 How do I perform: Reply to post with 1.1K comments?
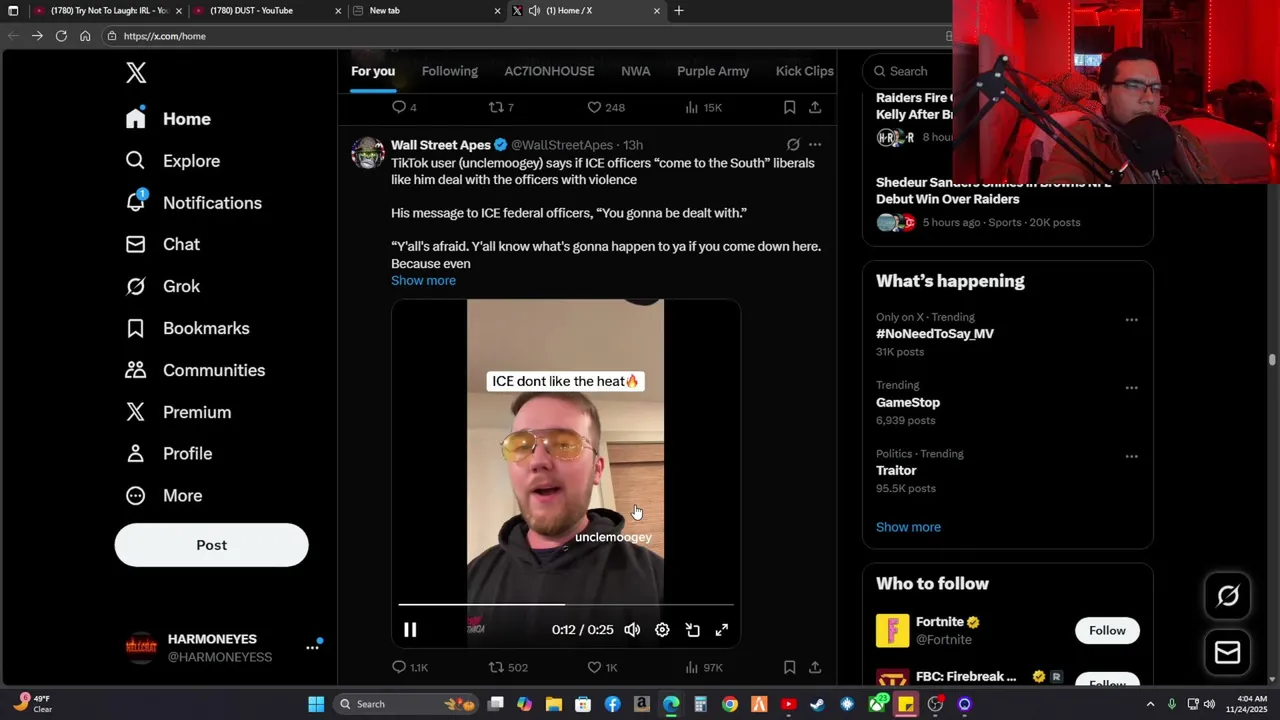(409, 667)
